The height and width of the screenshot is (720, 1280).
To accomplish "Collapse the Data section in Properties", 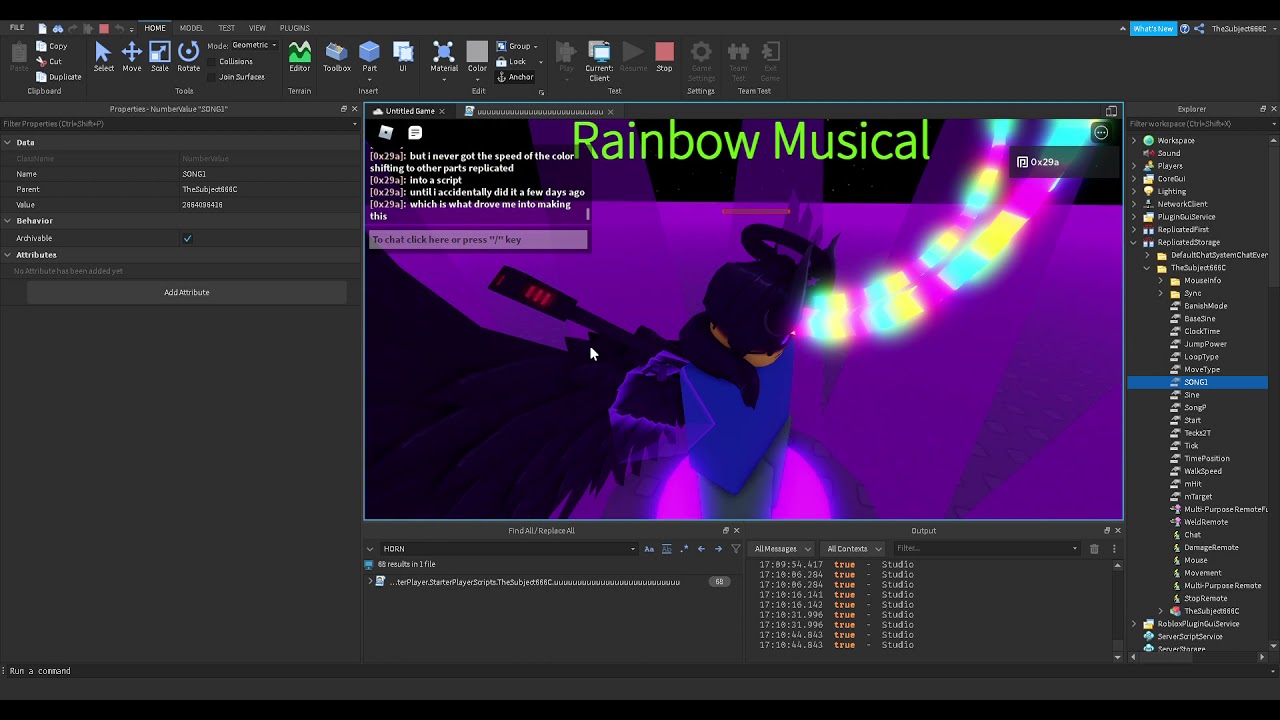I will click(7, 143).
